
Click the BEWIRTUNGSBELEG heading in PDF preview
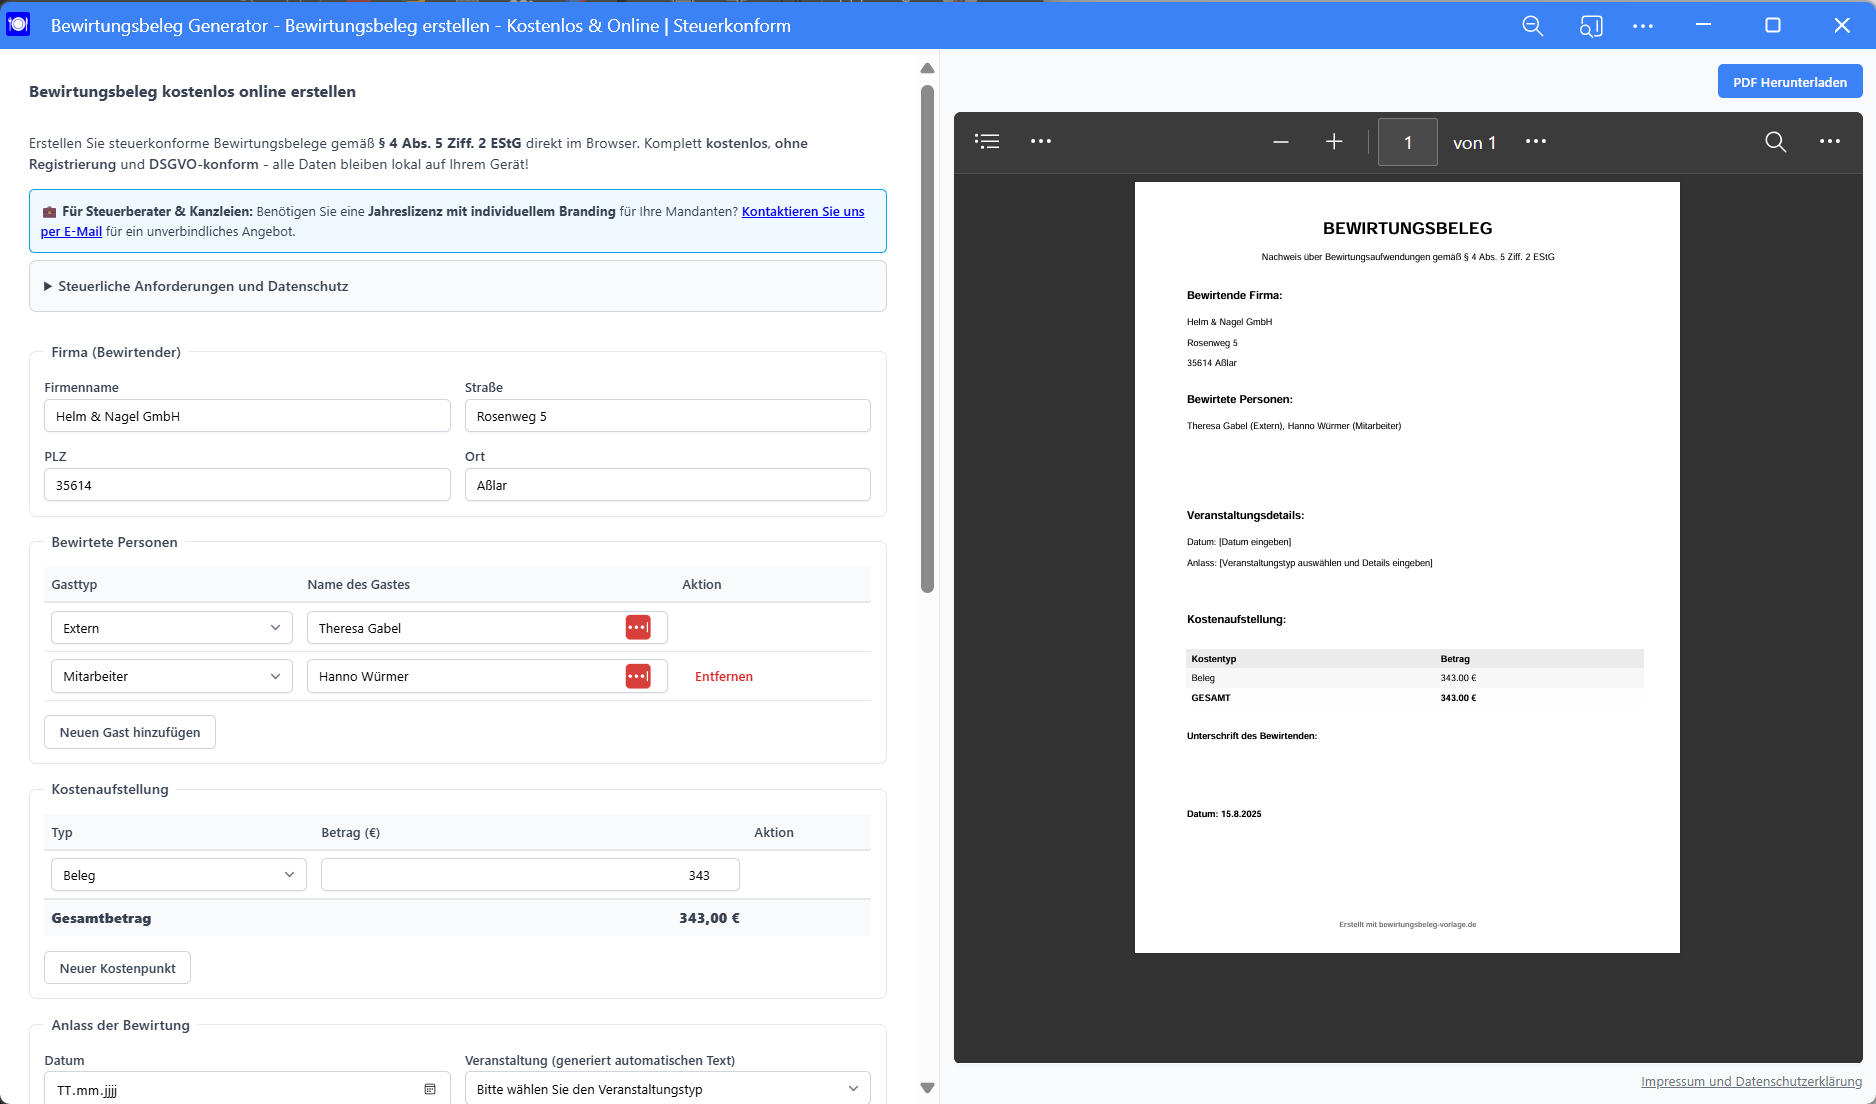[x=1407, y=228]
